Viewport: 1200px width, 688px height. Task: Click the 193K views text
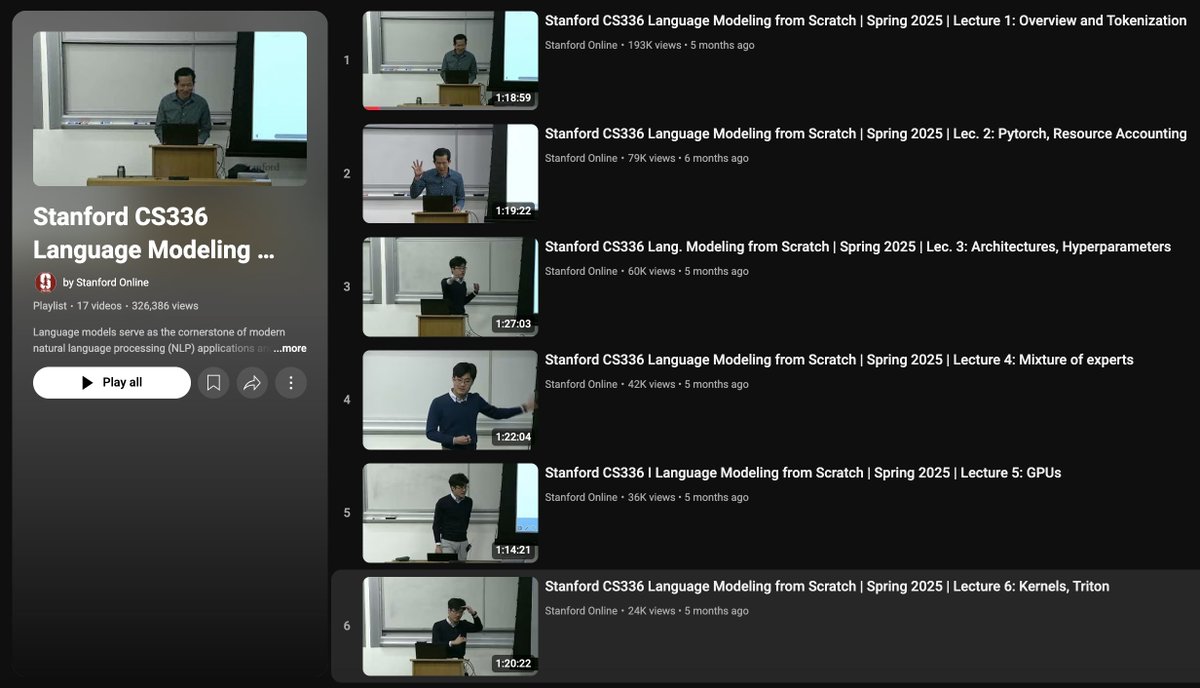coord(654,45)
